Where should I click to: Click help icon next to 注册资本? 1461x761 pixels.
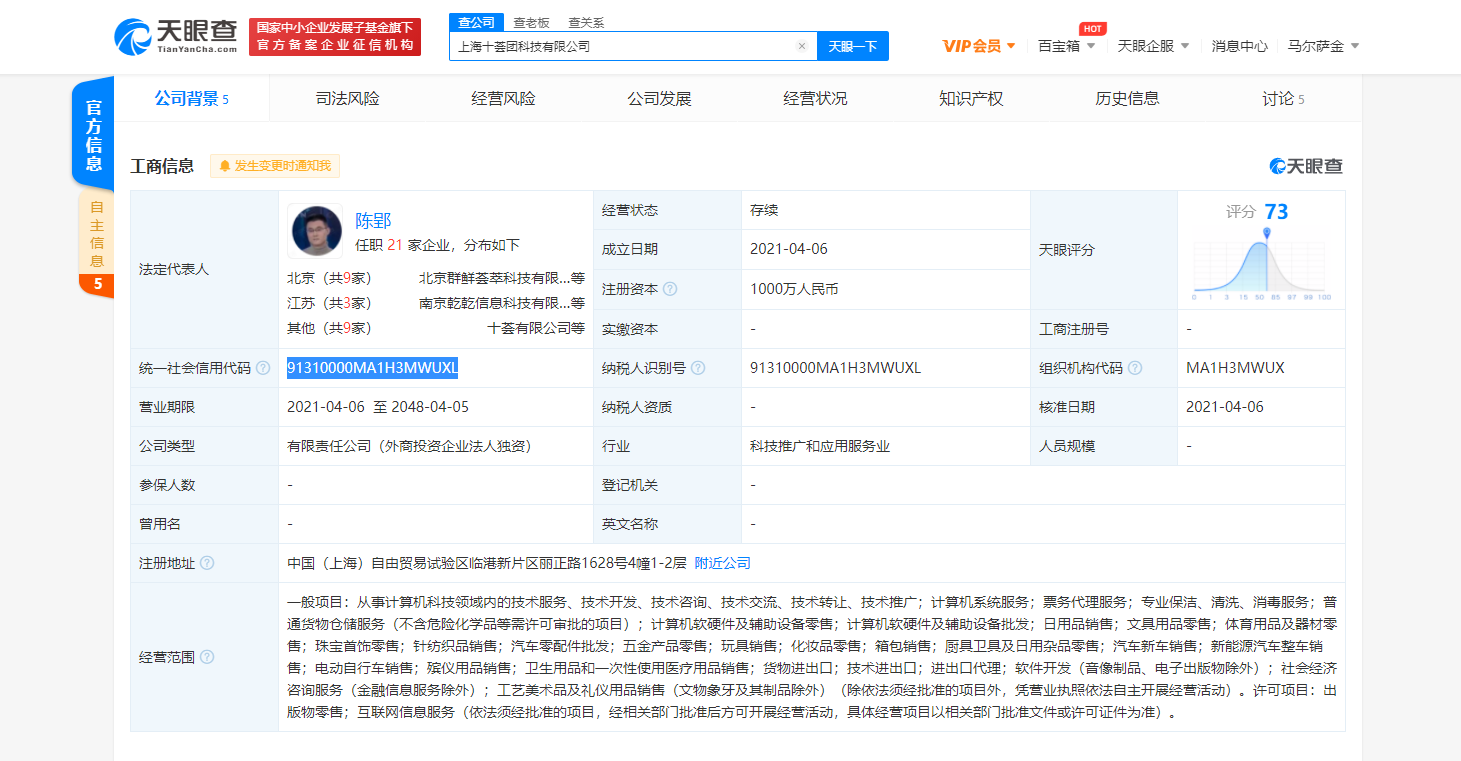tap(670, 289)
